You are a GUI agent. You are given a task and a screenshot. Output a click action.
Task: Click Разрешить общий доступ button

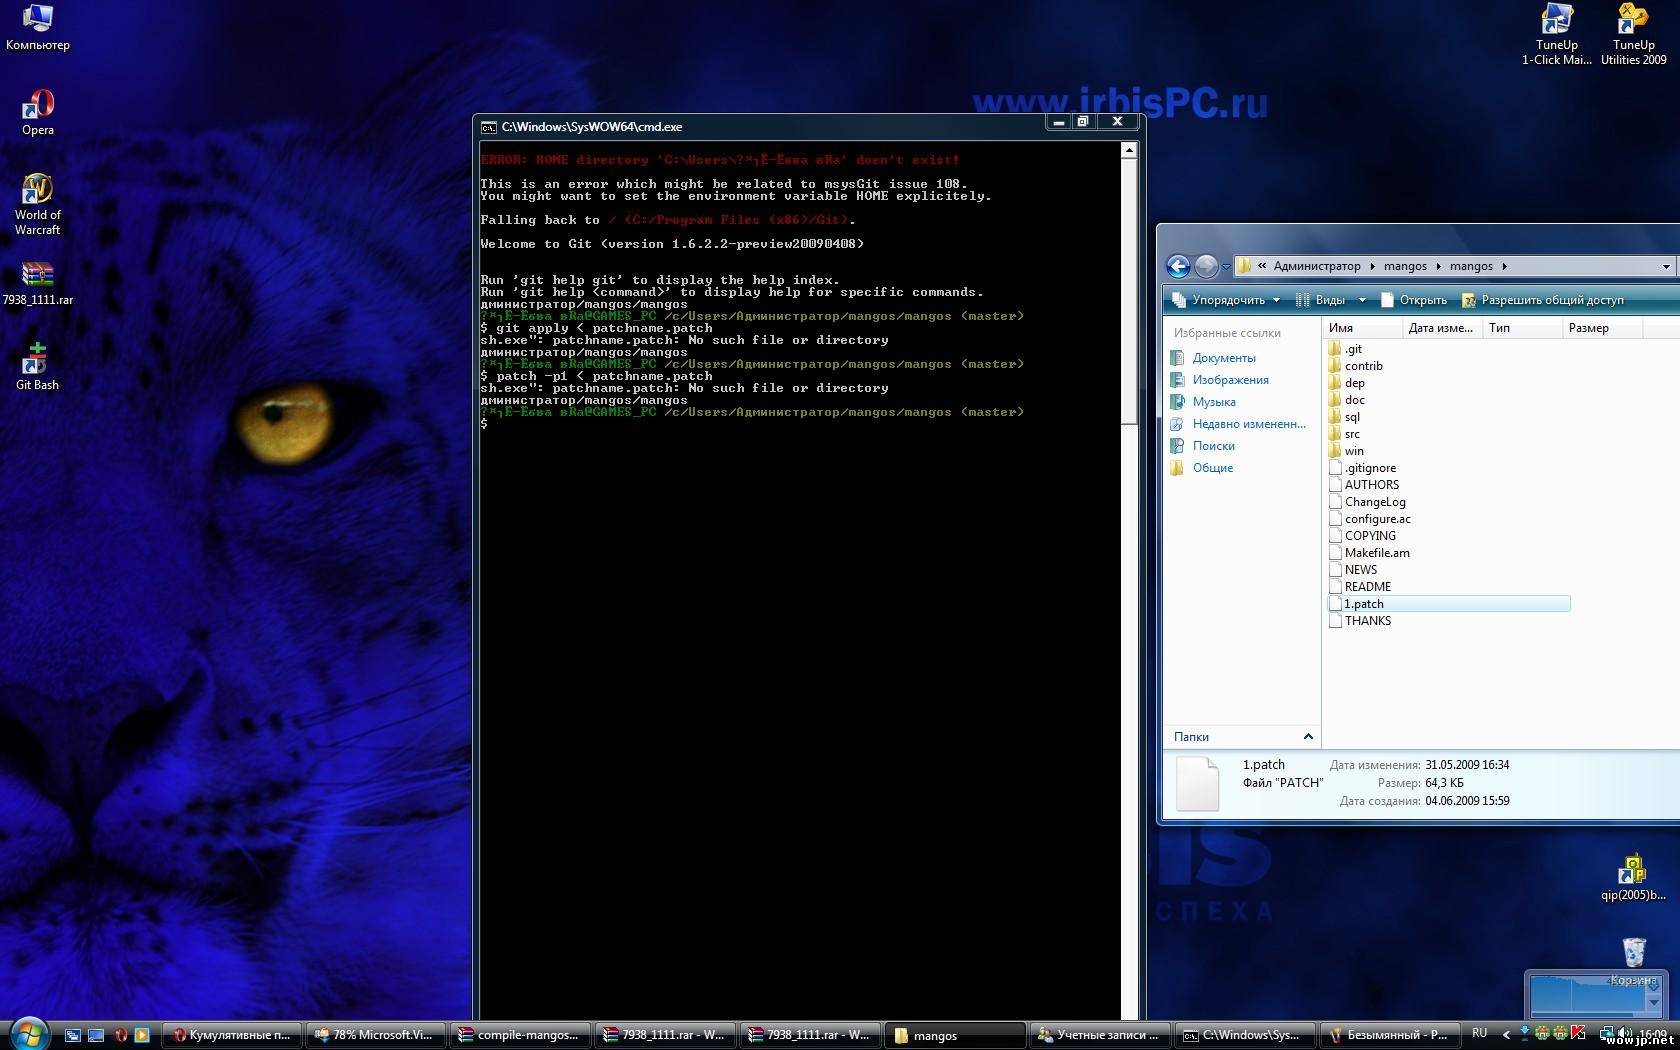[x=1543, y=300]
